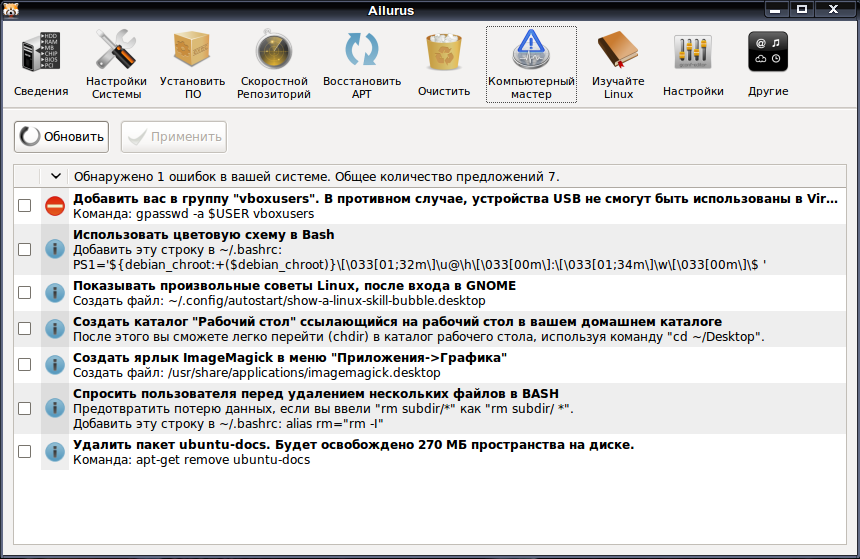This screenshot has height=559, width=860.
Task: Check the rm confirmation alias suggestion
Action: 24,408
